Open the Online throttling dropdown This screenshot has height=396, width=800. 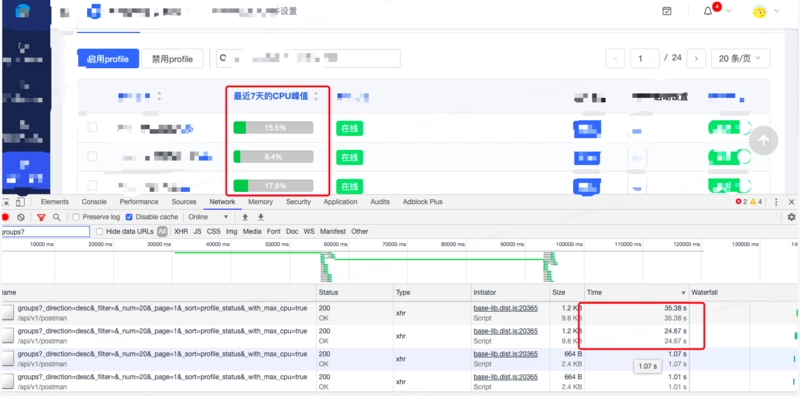coord(208,217)
